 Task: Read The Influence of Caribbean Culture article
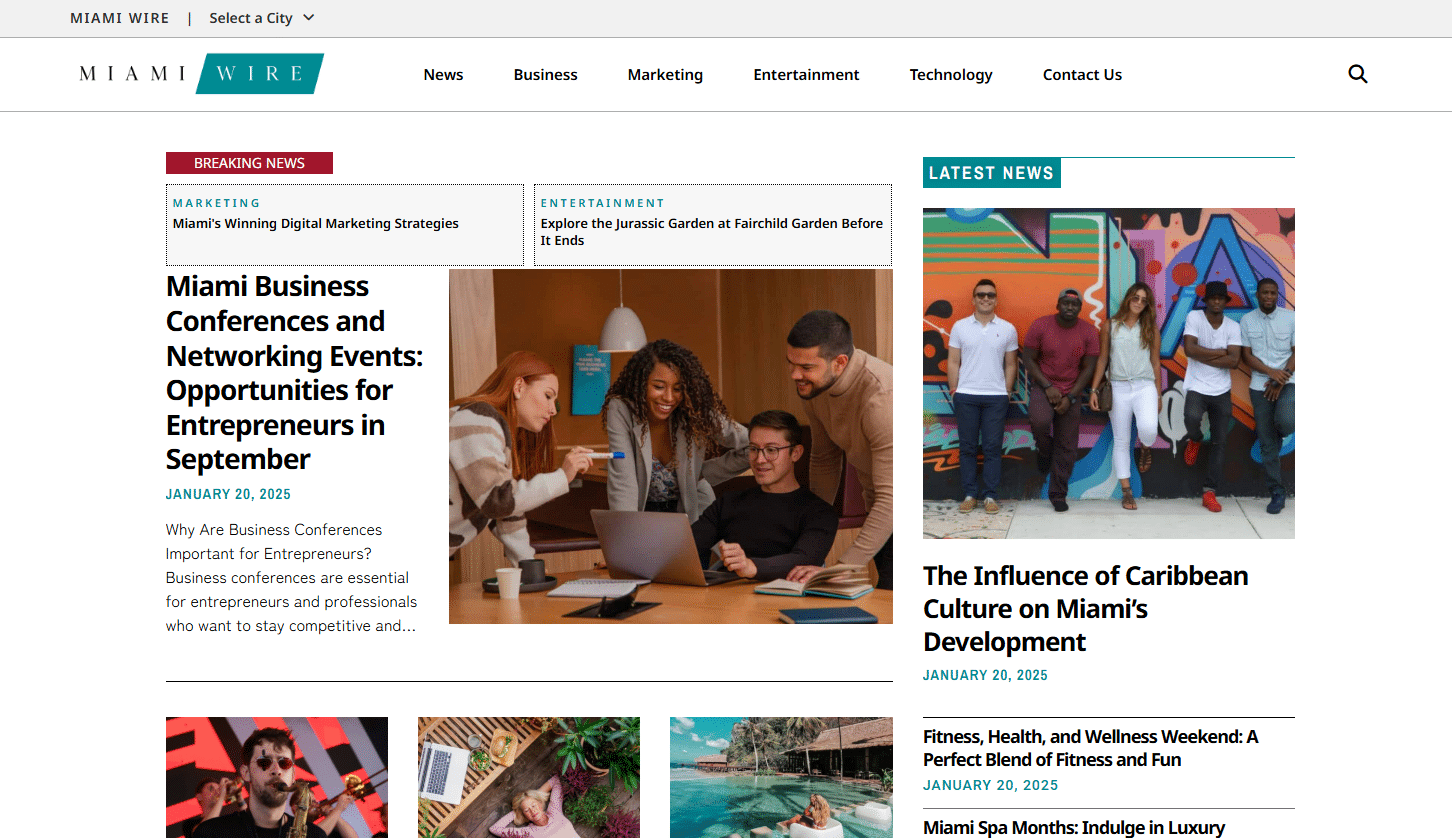(1085, 609)
